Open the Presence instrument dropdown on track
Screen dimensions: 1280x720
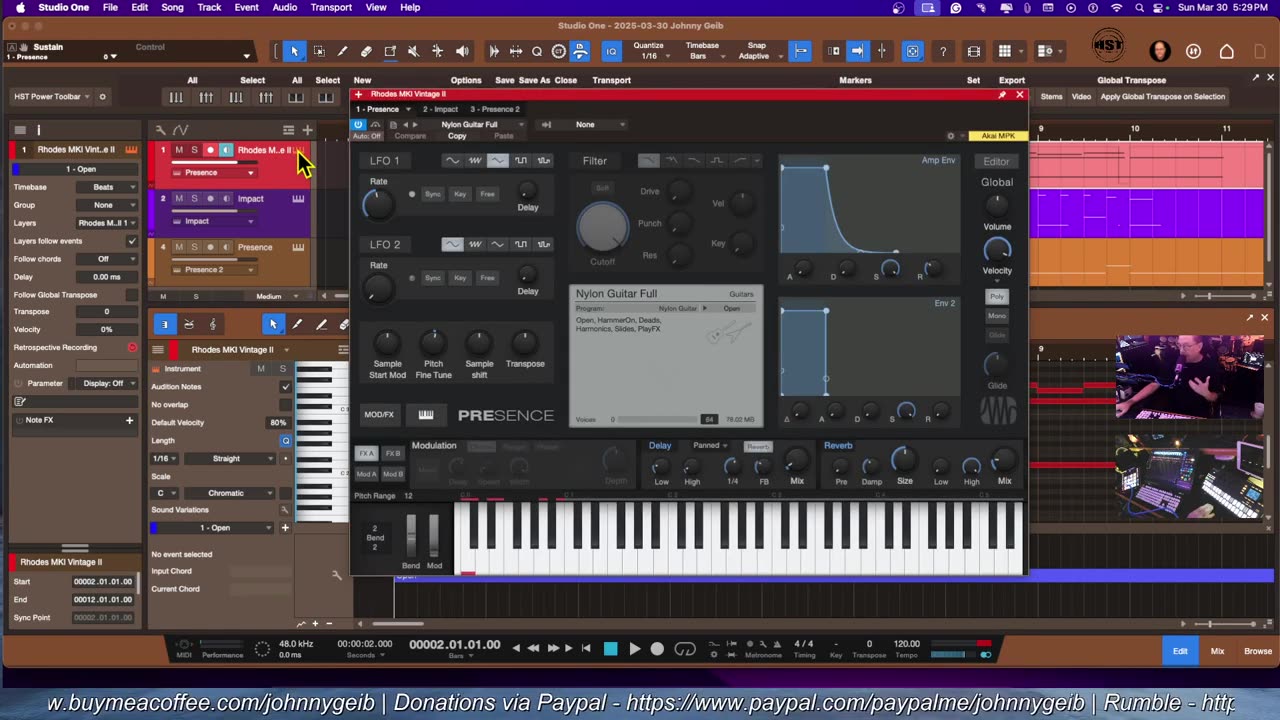coord(214,173)
